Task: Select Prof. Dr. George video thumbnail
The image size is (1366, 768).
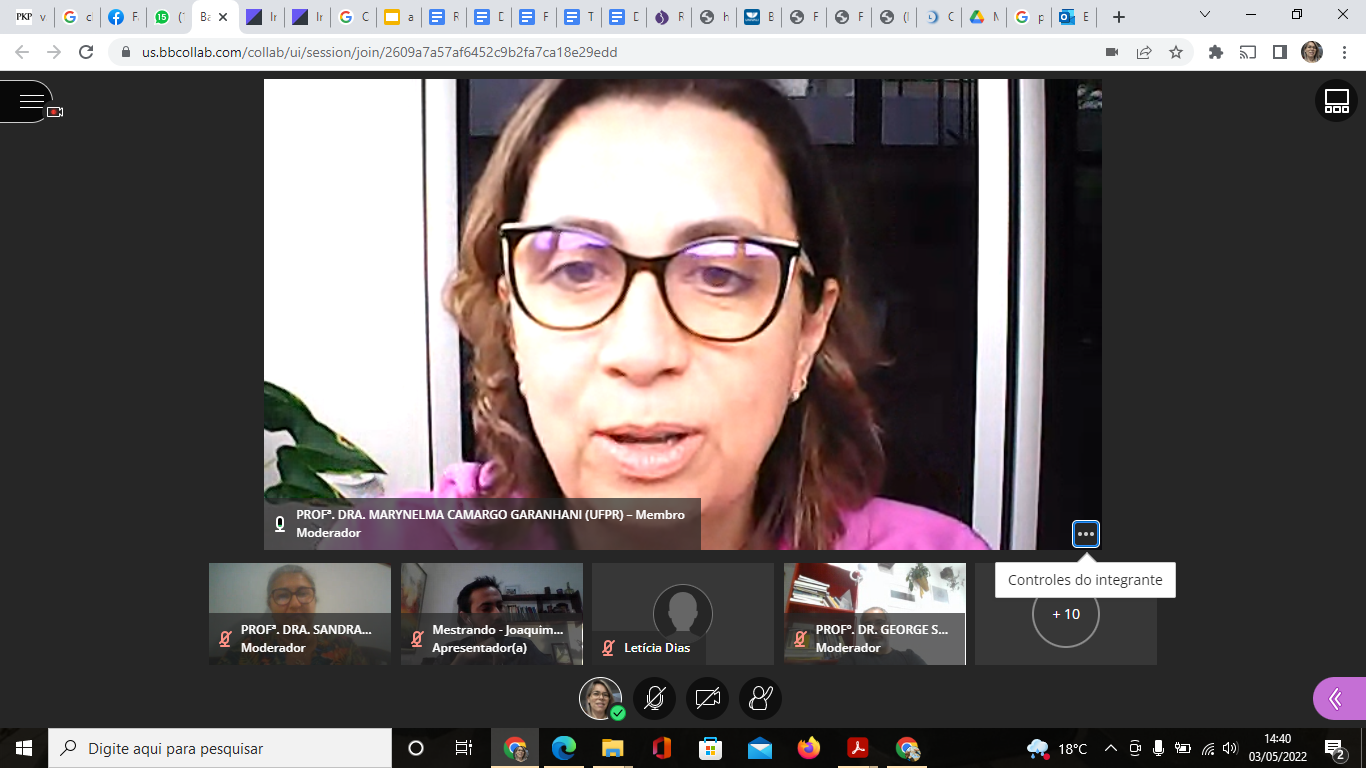Action: (x=875, y=614)
